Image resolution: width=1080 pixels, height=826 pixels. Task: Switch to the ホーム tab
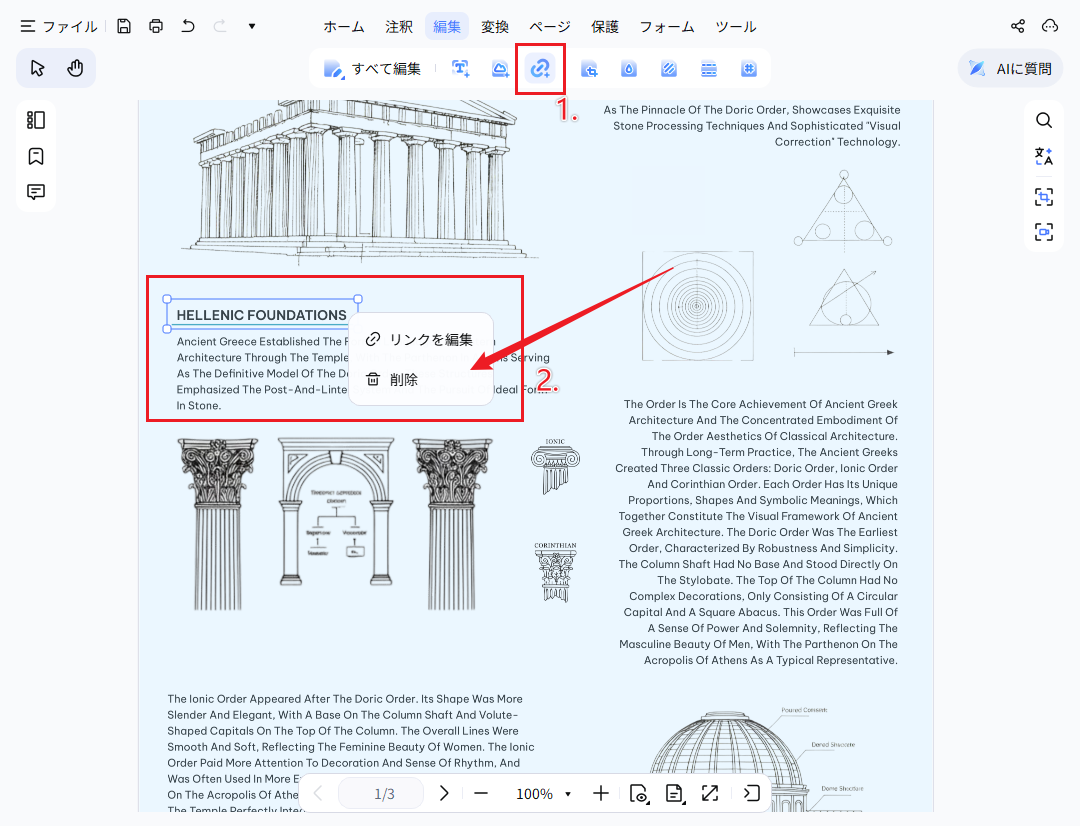344,27
